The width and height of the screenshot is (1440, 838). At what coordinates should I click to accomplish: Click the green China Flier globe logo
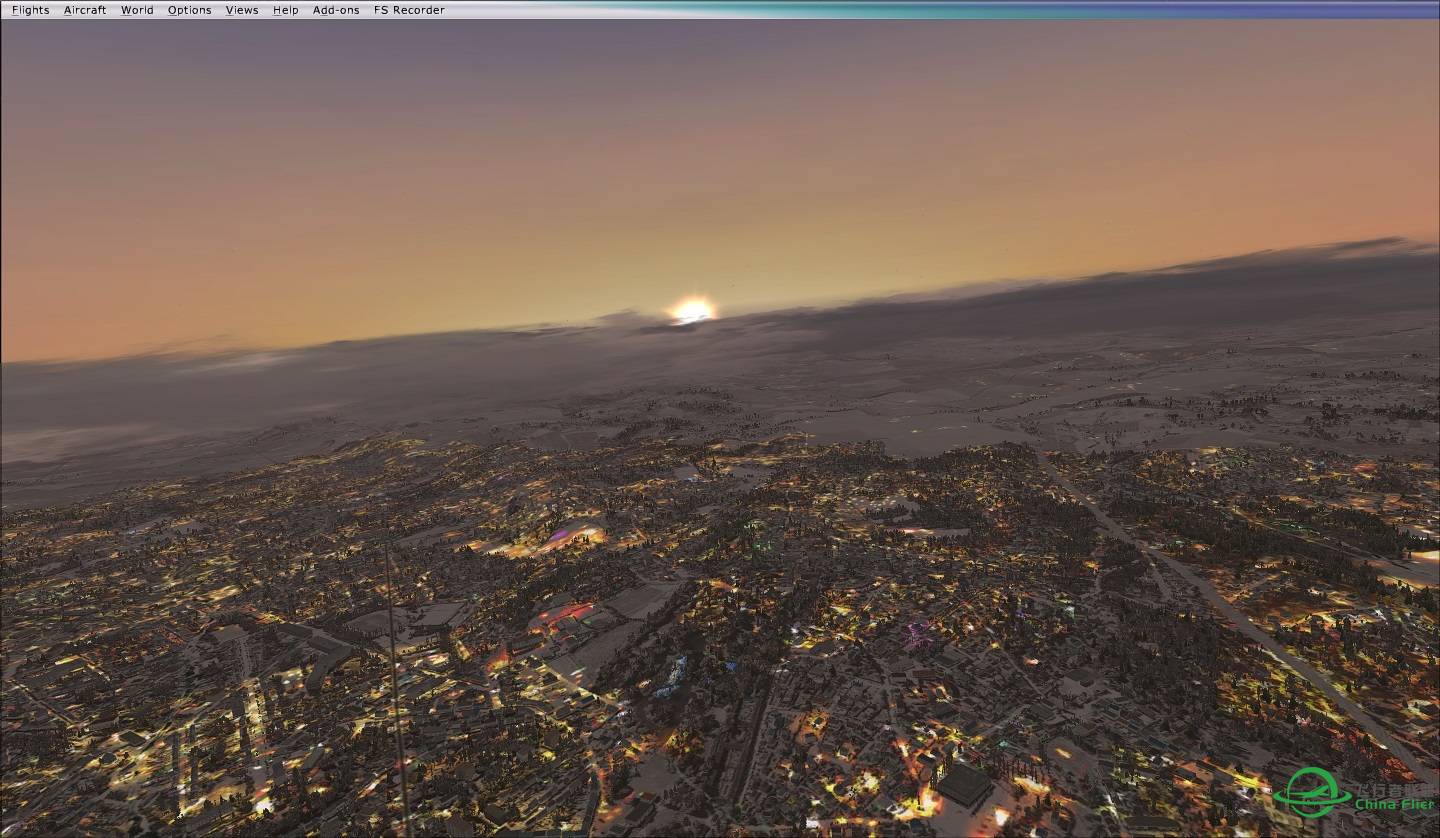[x=1310, y=792]
